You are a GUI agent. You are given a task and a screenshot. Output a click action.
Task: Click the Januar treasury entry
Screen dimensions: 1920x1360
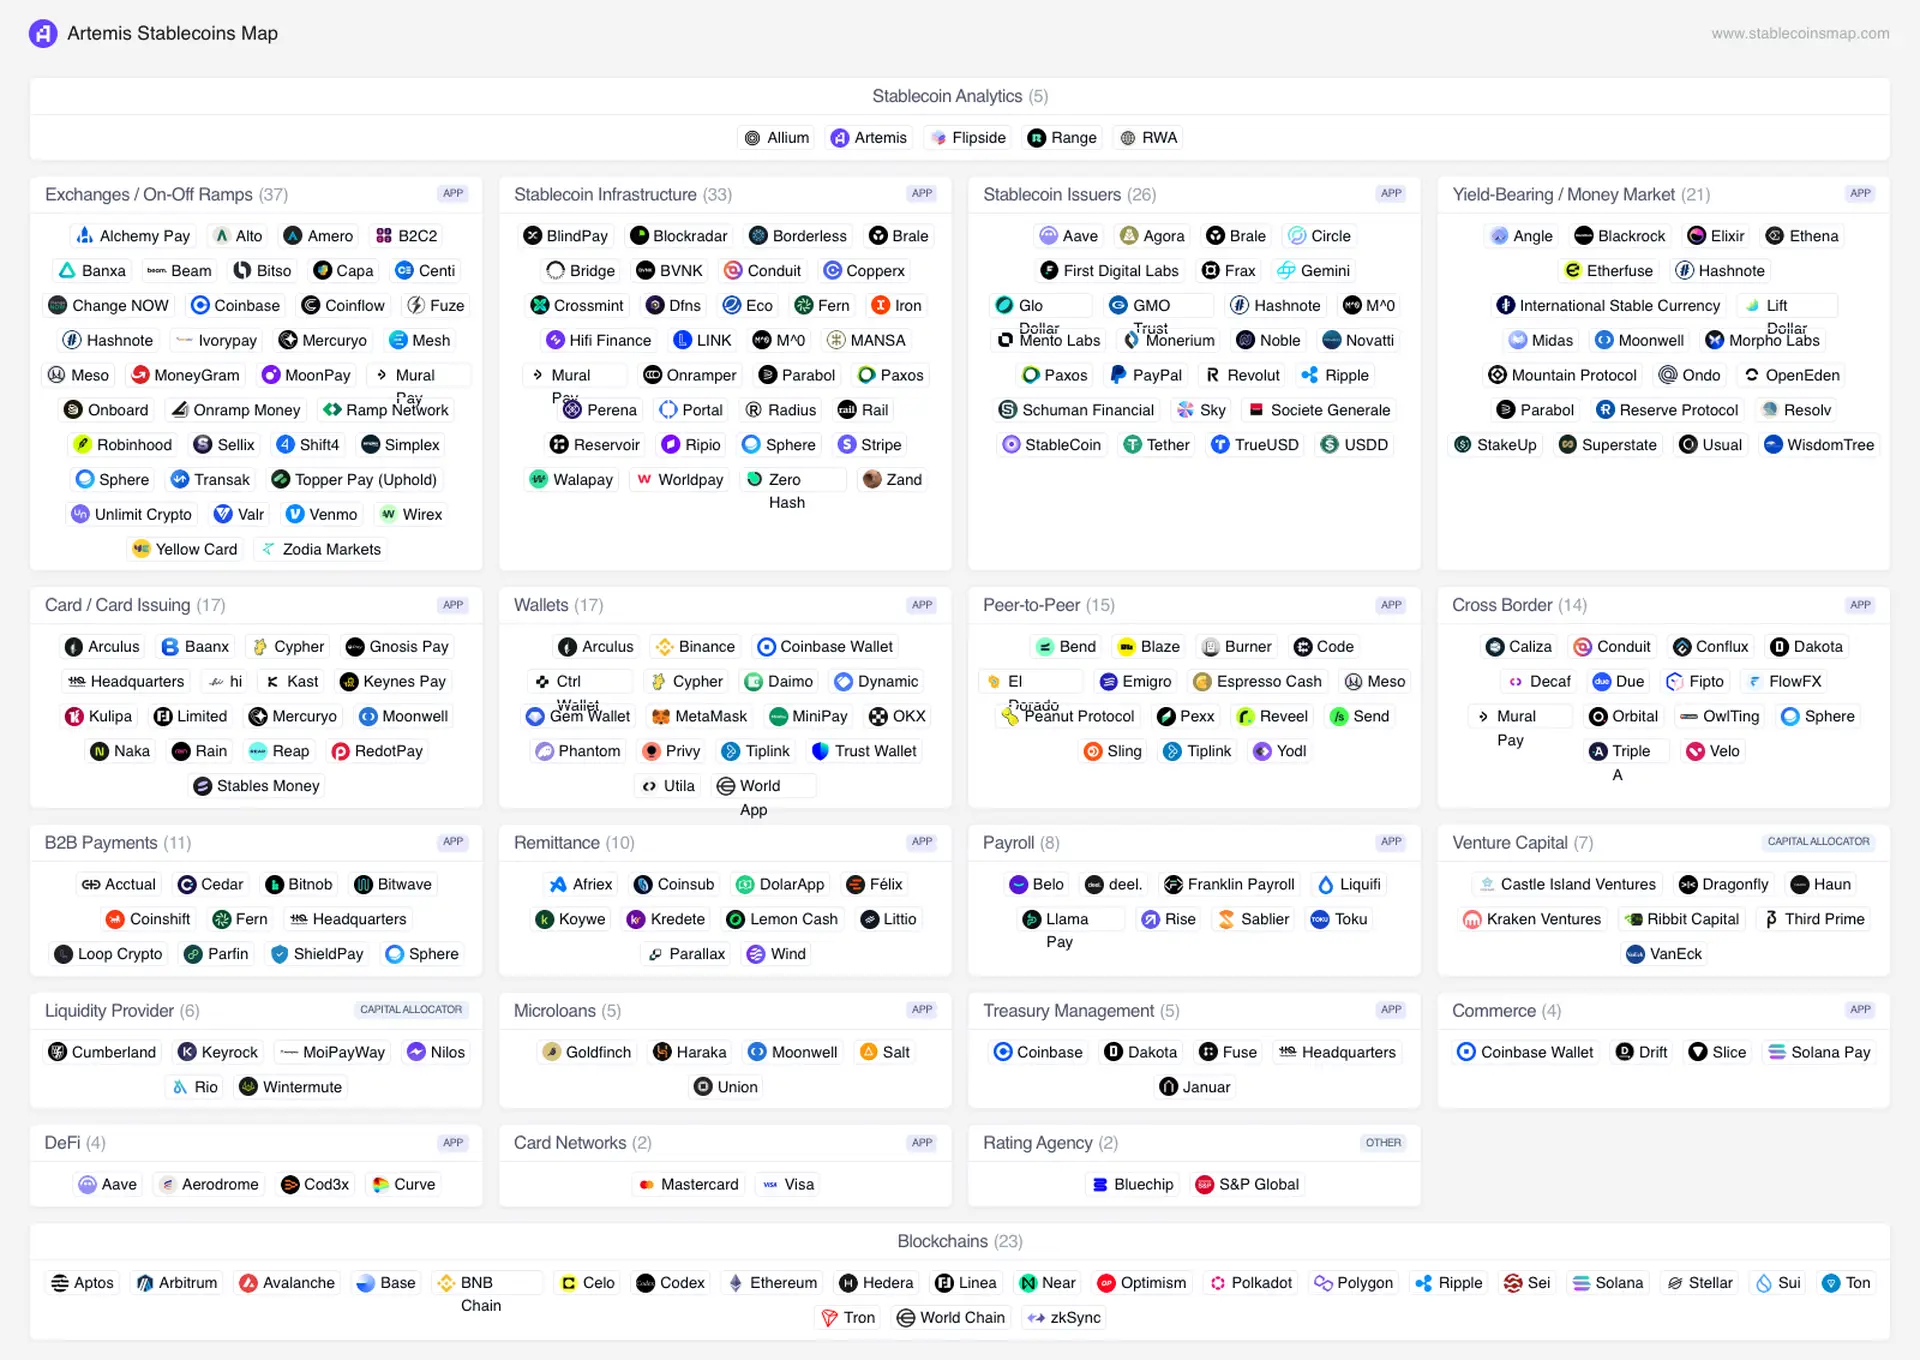coord(1195,1087)
